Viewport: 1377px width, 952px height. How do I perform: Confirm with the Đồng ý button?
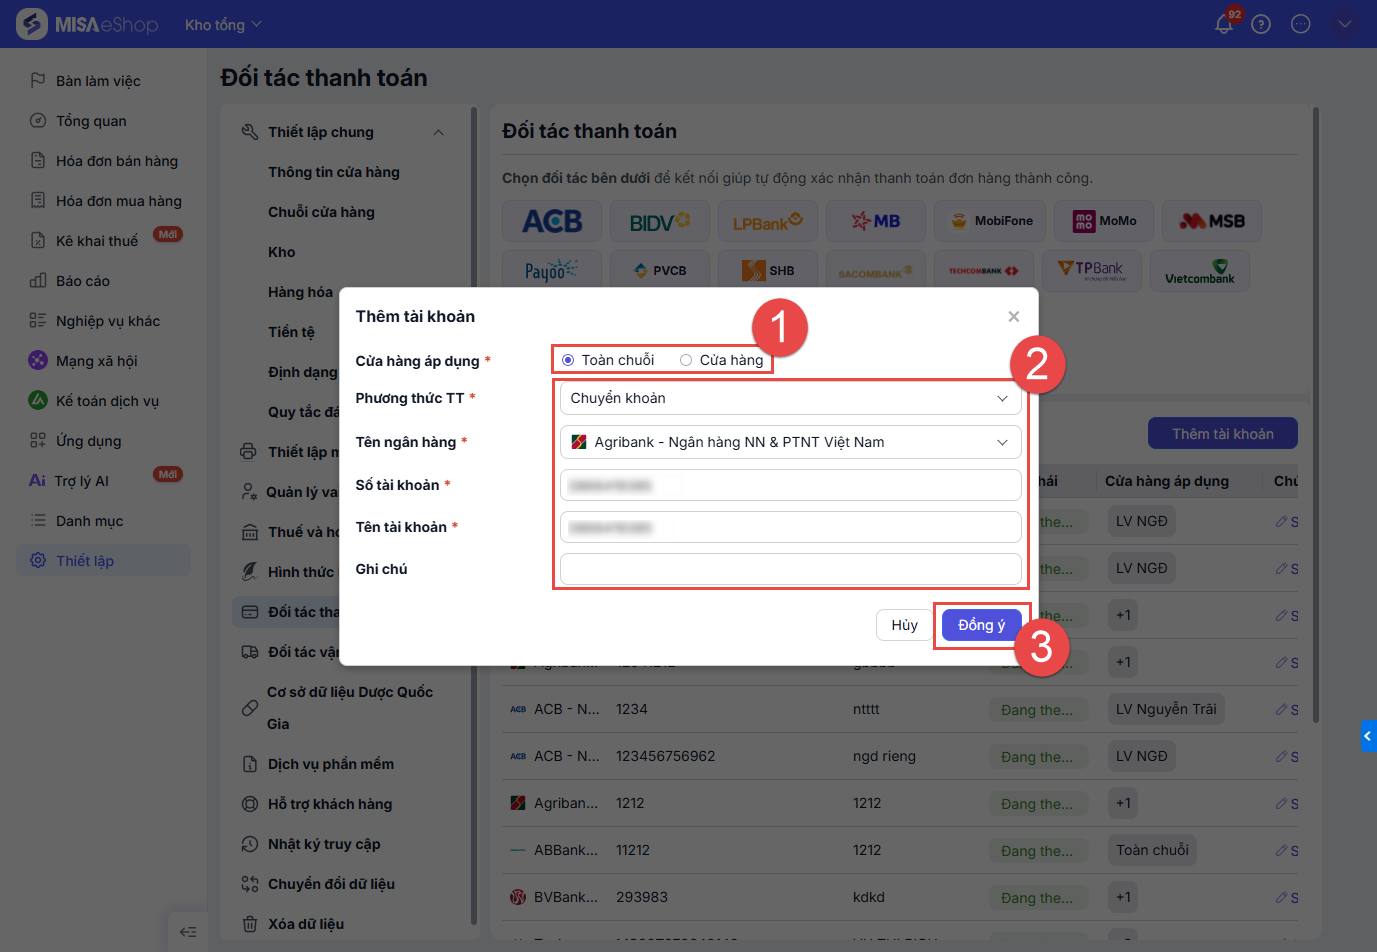tap(981, 625)
